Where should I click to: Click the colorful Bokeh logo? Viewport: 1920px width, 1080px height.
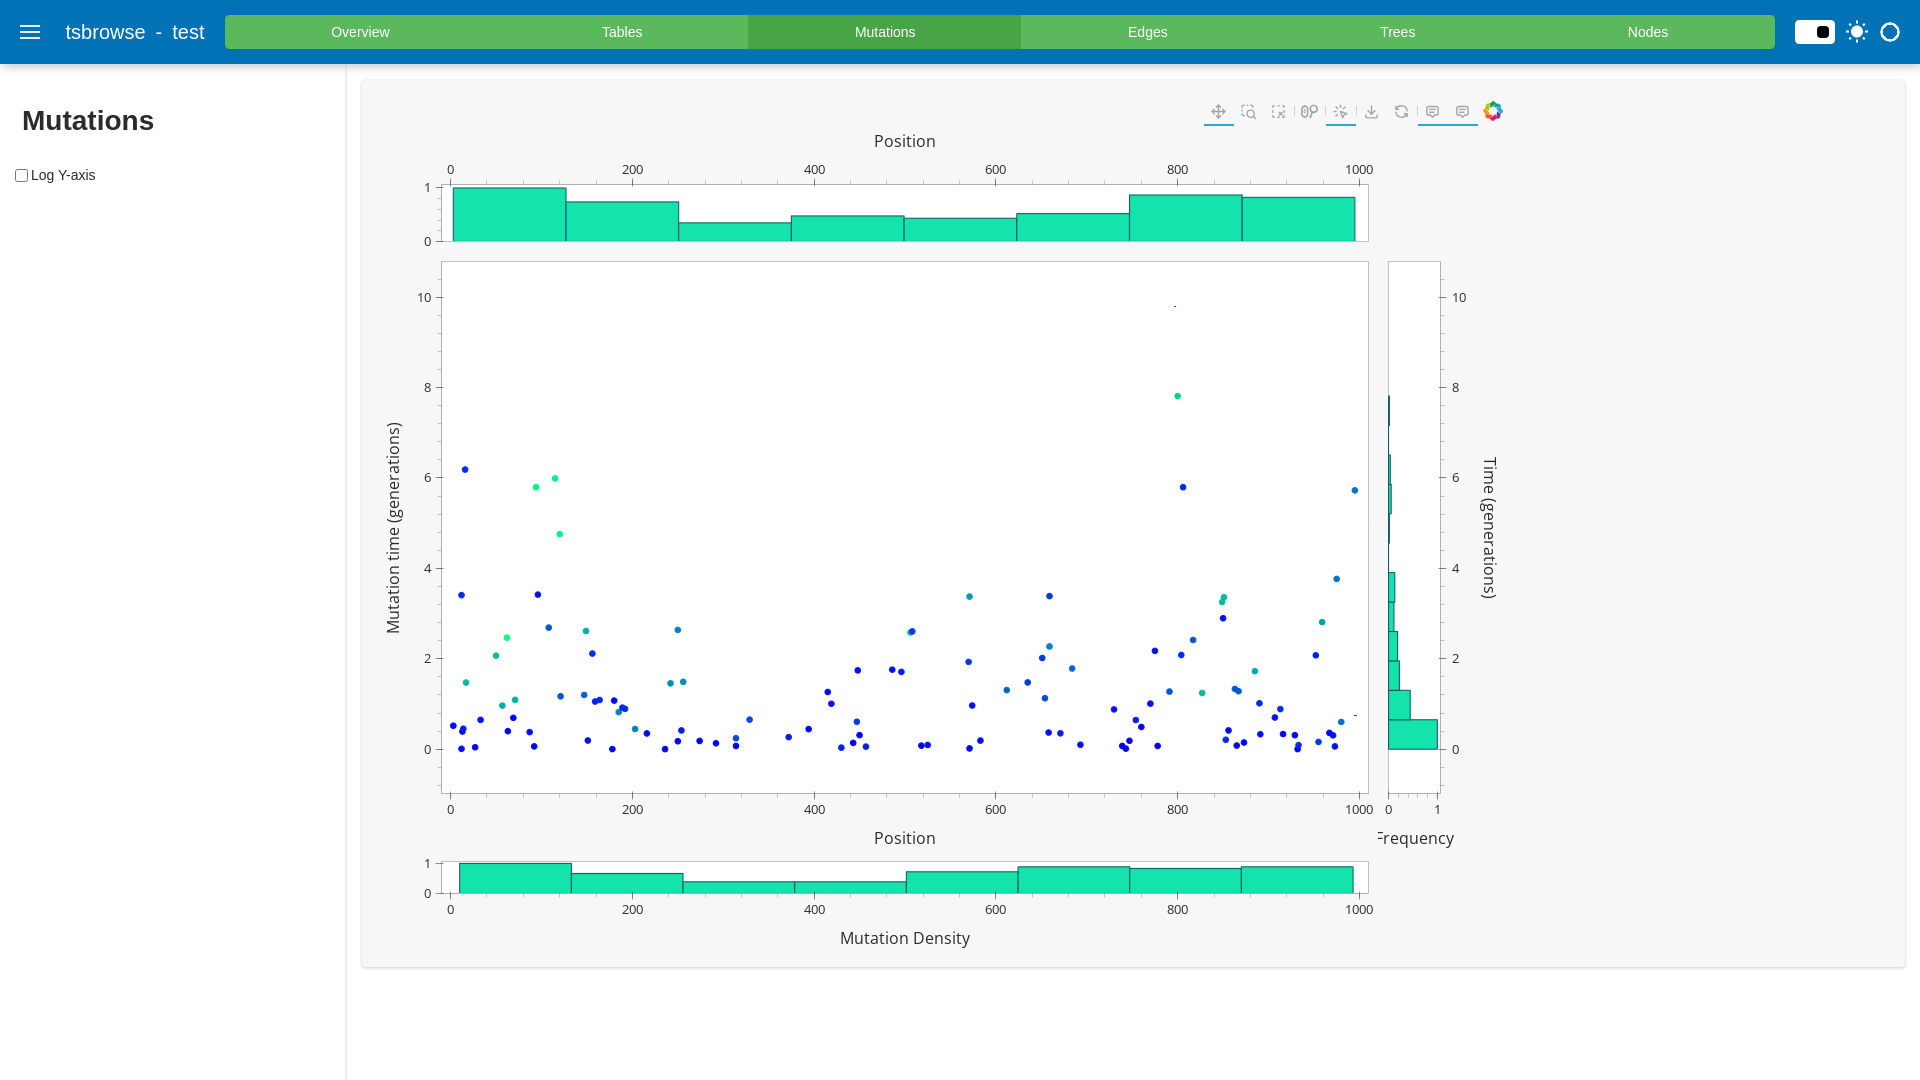(x=1493, y=111)
